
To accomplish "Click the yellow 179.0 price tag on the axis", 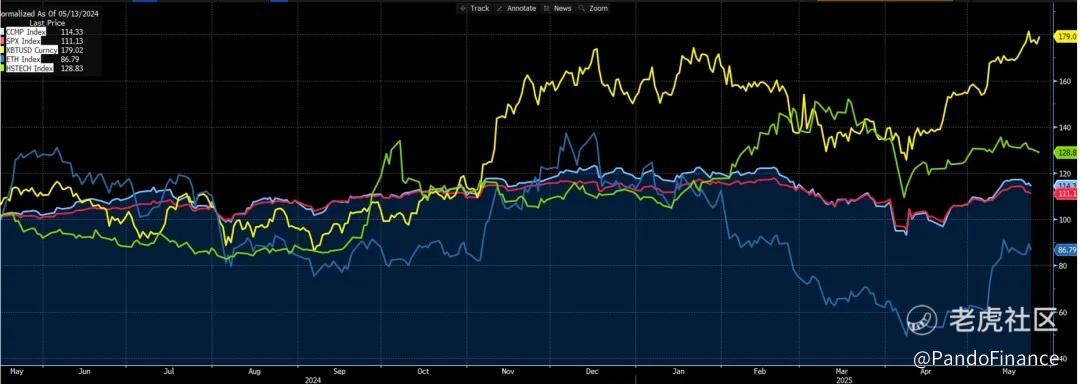I will (1066, 36).
